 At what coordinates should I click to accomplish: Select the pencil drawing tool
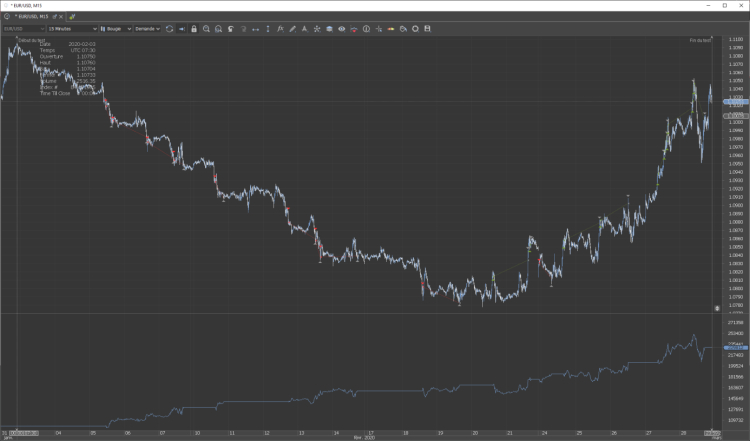tap(292, 29)
